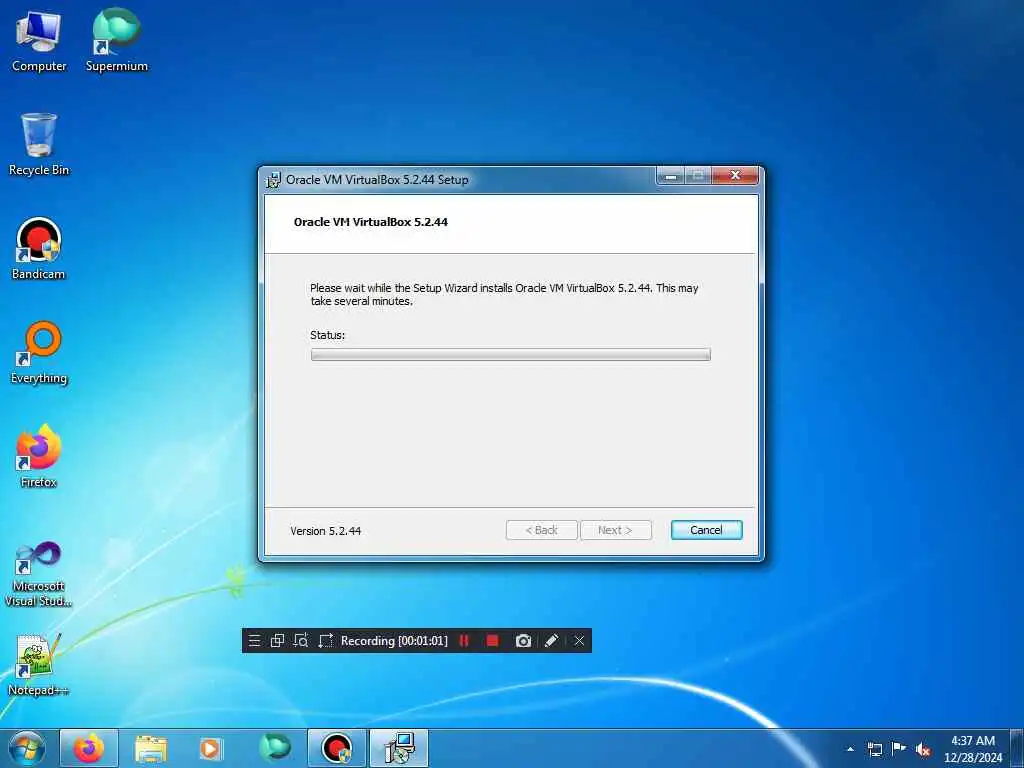The width and height of the screenshot is (1024, 768).
Task: Cancel the VirtualBox installation
Action: pyautogui.click(x=706, y=530)
